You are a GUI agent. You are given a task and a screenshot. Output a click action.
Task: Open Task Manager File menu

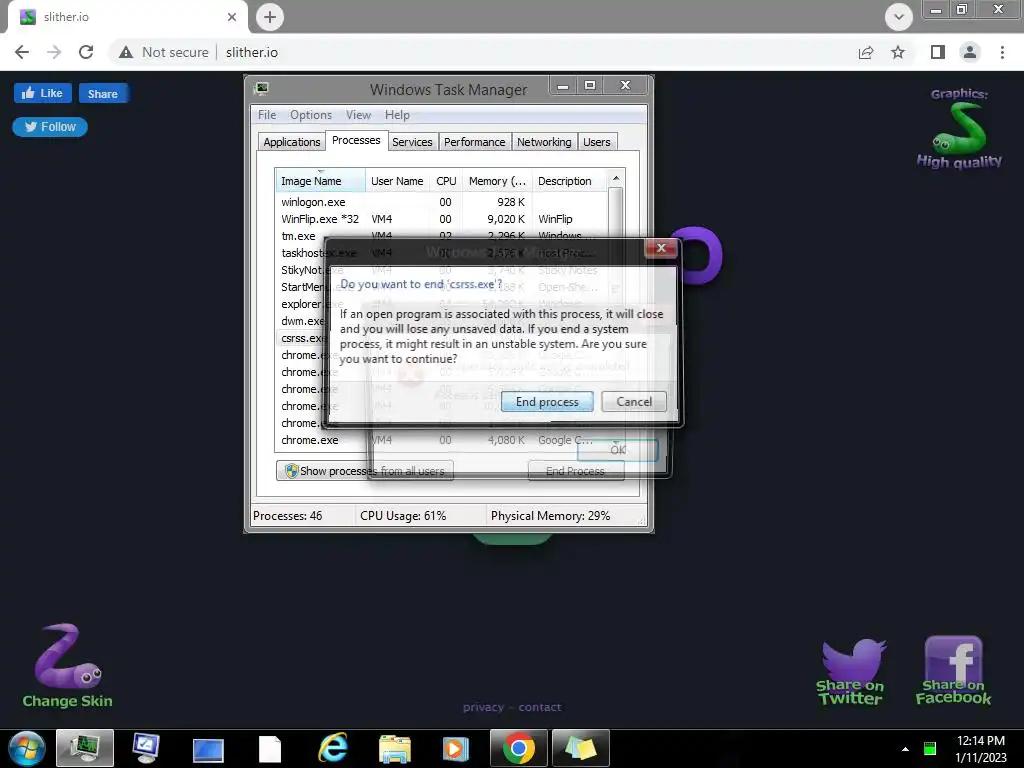tap(266, 115)
